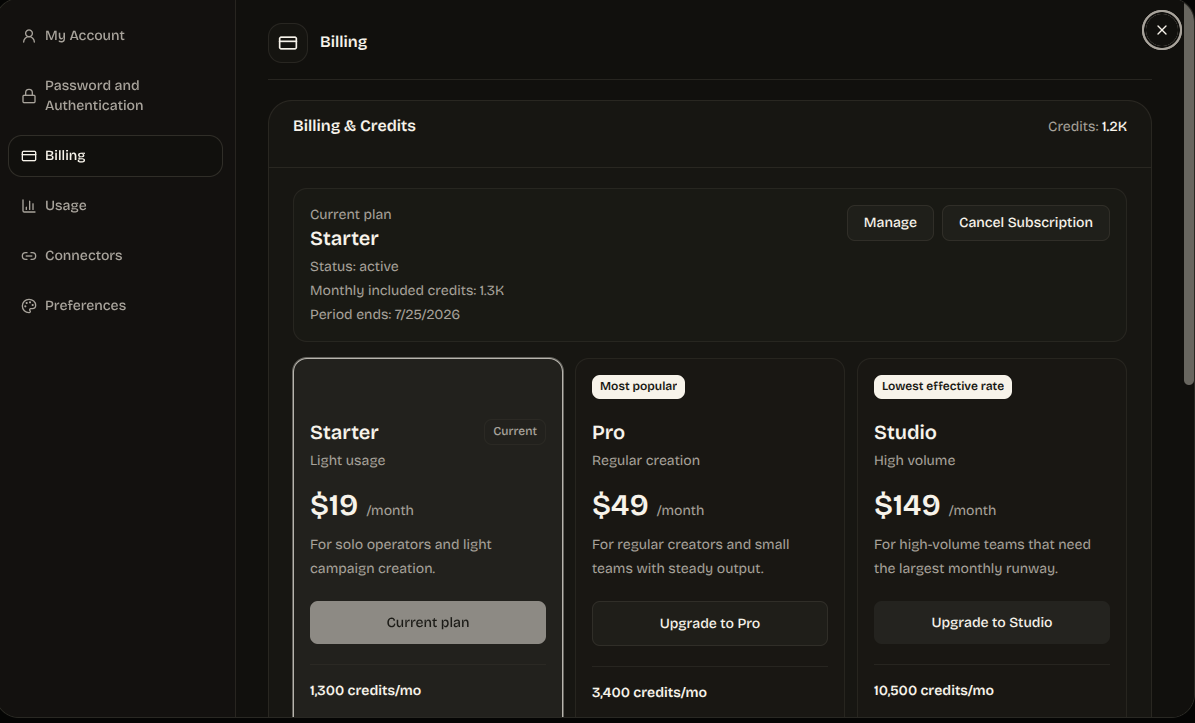Click the 10,500 credits/mo text

[934, 690]
